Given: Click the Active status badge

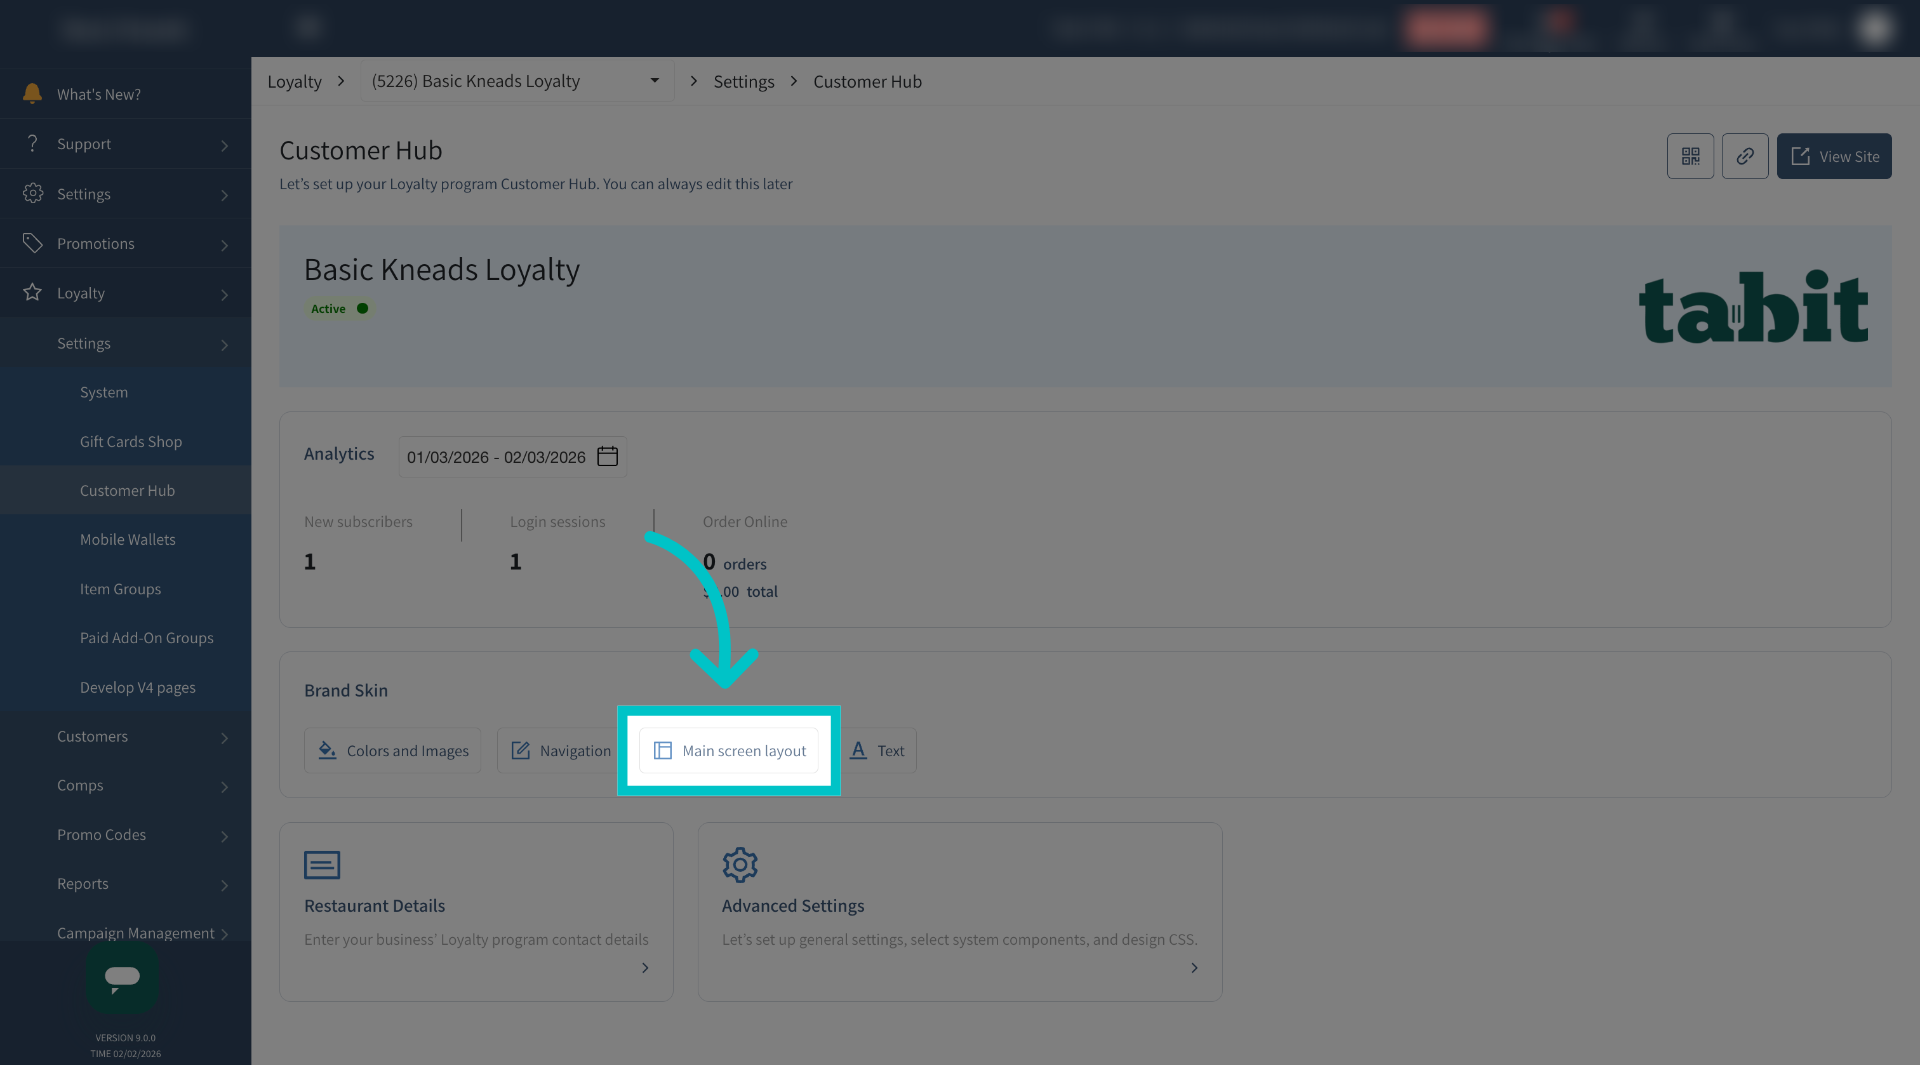Looking at the screenshot, I should 339,309.
